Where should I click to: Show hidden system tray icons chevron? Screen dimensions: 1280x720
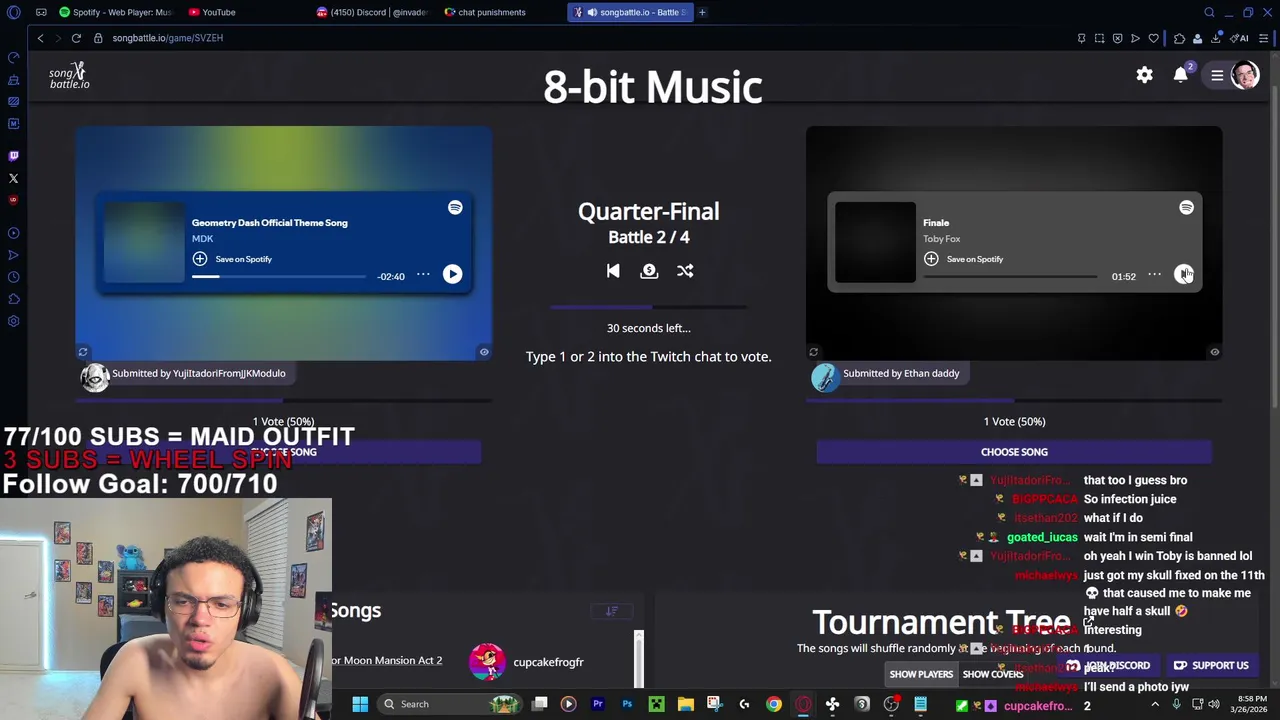(1155, 704)
